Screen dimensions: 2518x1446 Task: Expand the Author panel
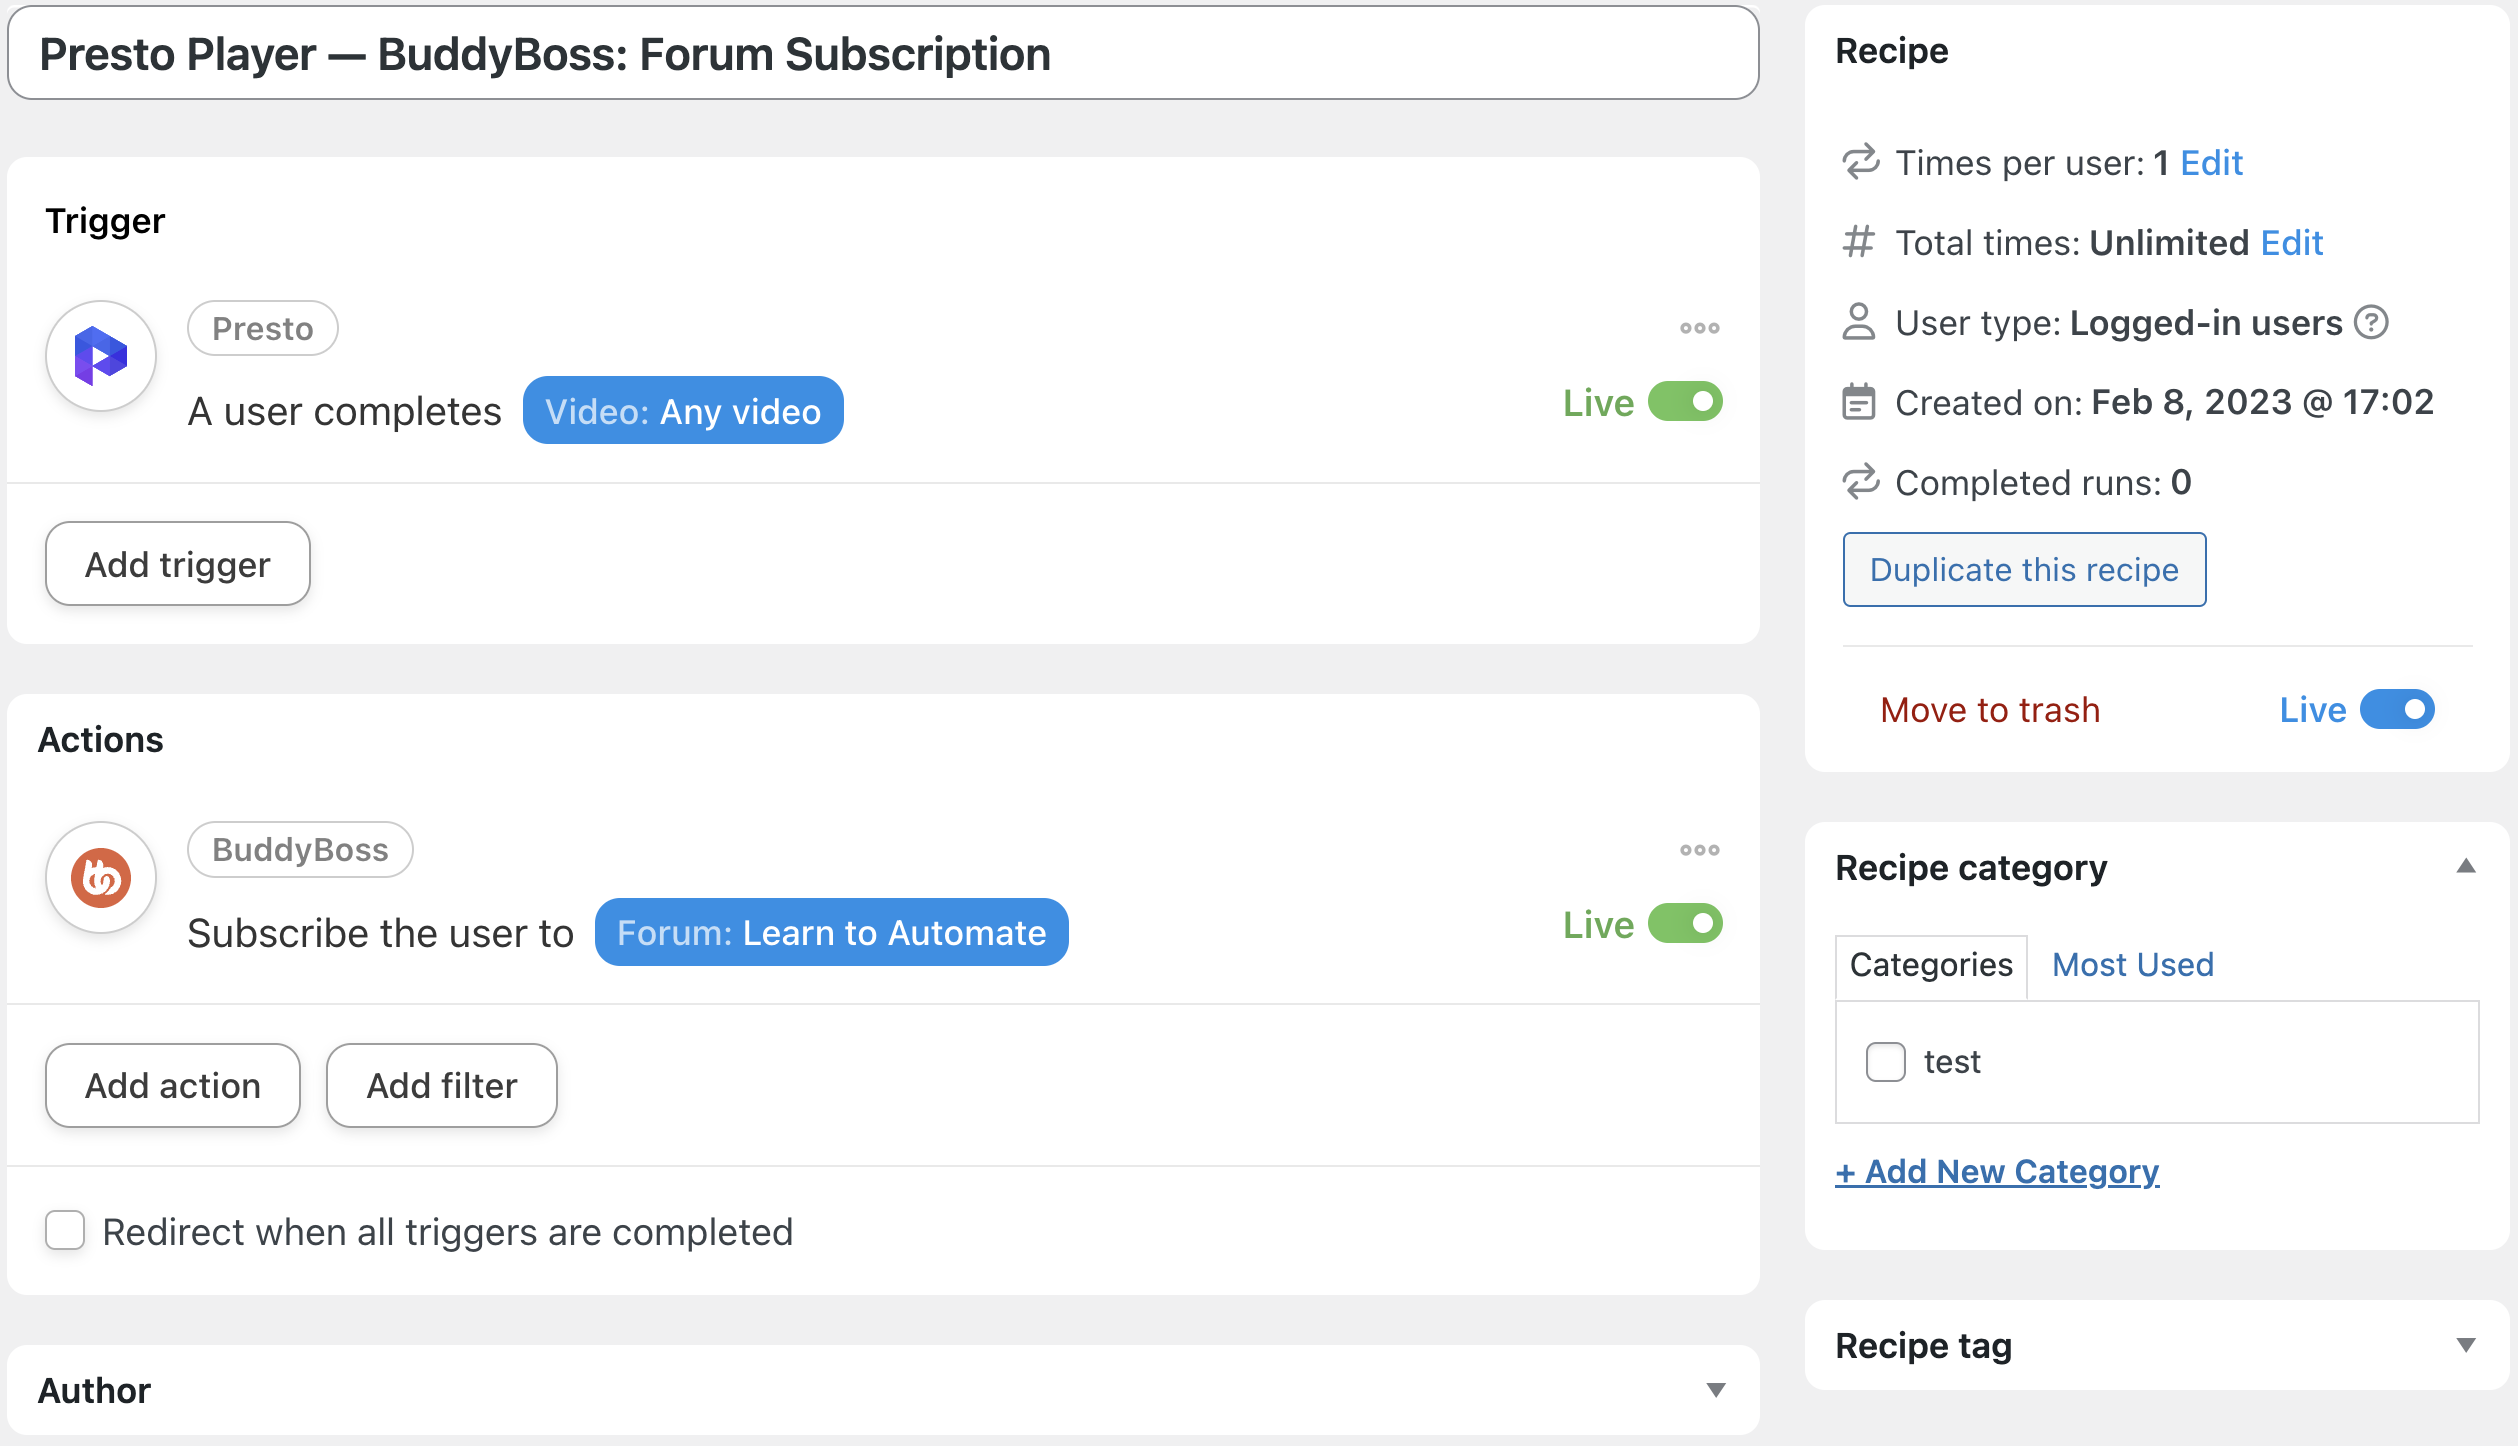click(1716, 1390)
